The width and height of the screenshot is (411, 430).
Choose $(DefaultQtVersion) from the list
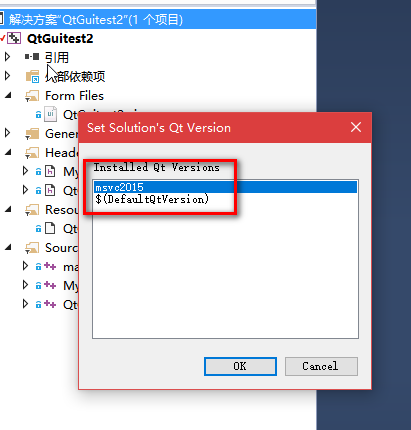pyautogui.click(x=152, y=199)
